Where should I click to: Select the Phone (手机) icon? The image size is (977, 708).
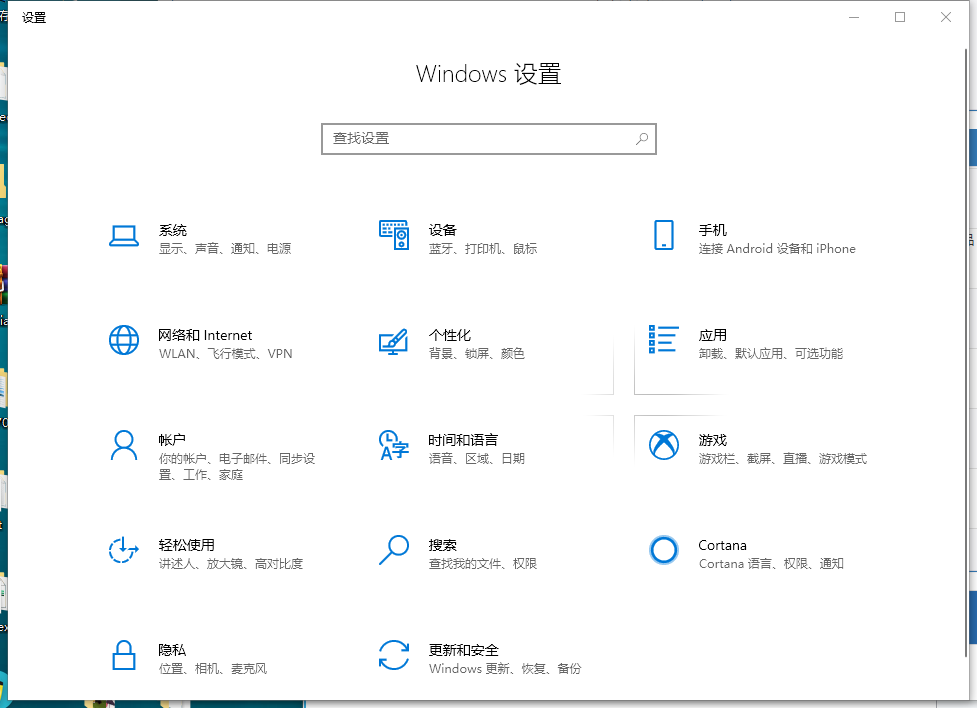(664, 236)
